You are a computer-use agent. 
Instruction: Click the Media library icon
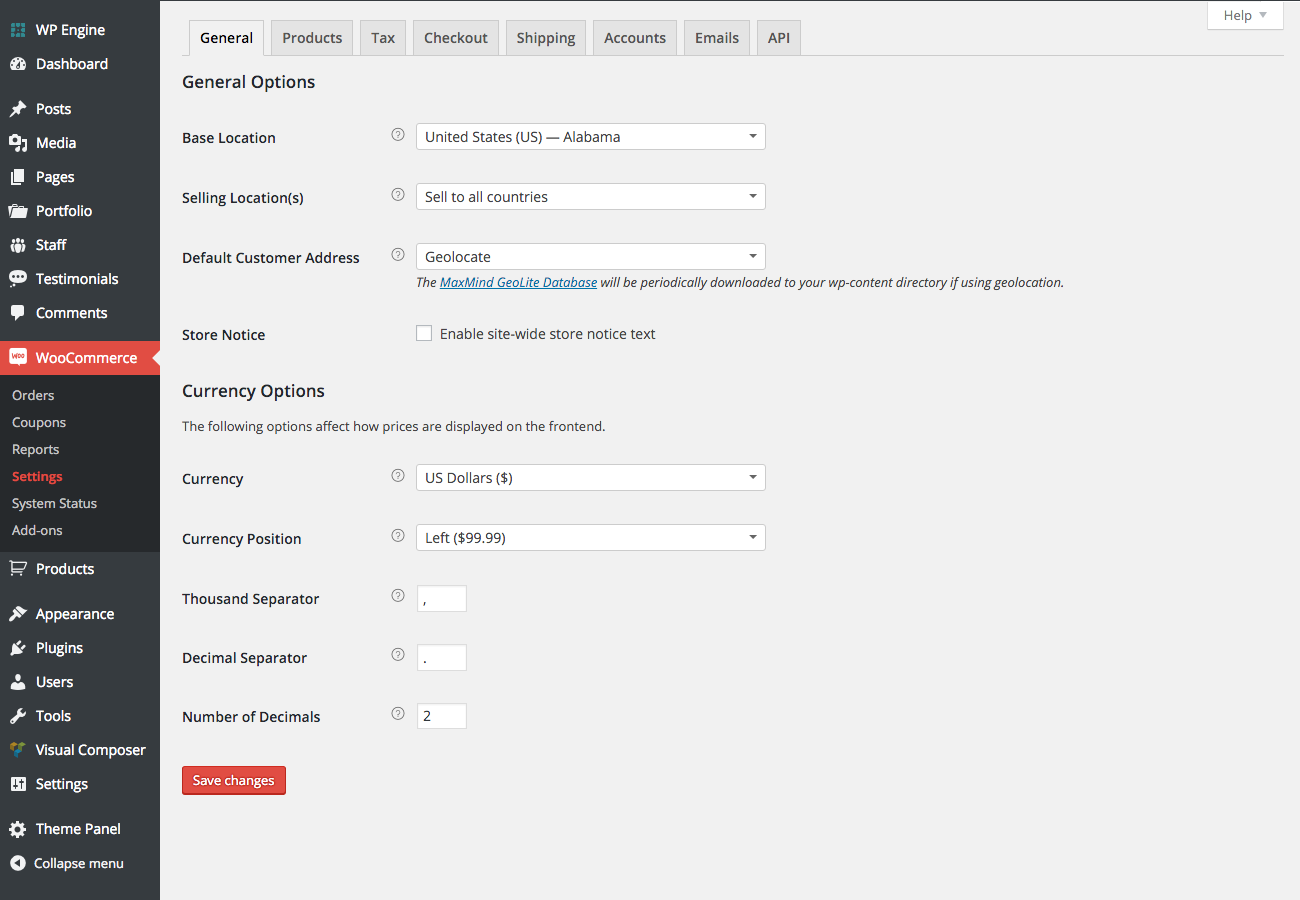[x=18, y=143]
